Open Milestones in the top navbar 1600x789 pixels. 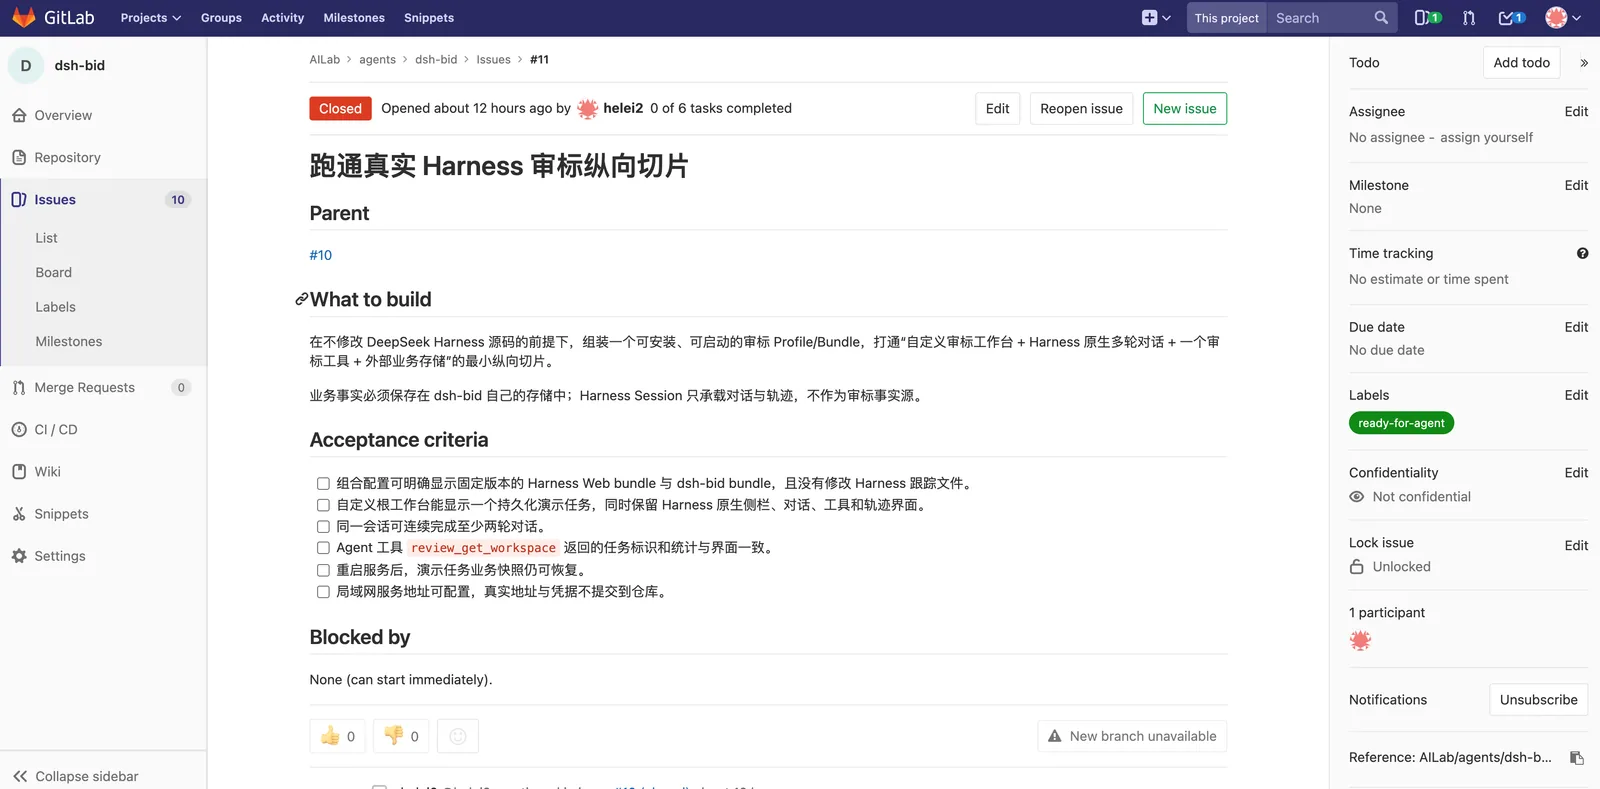(354, 18)
